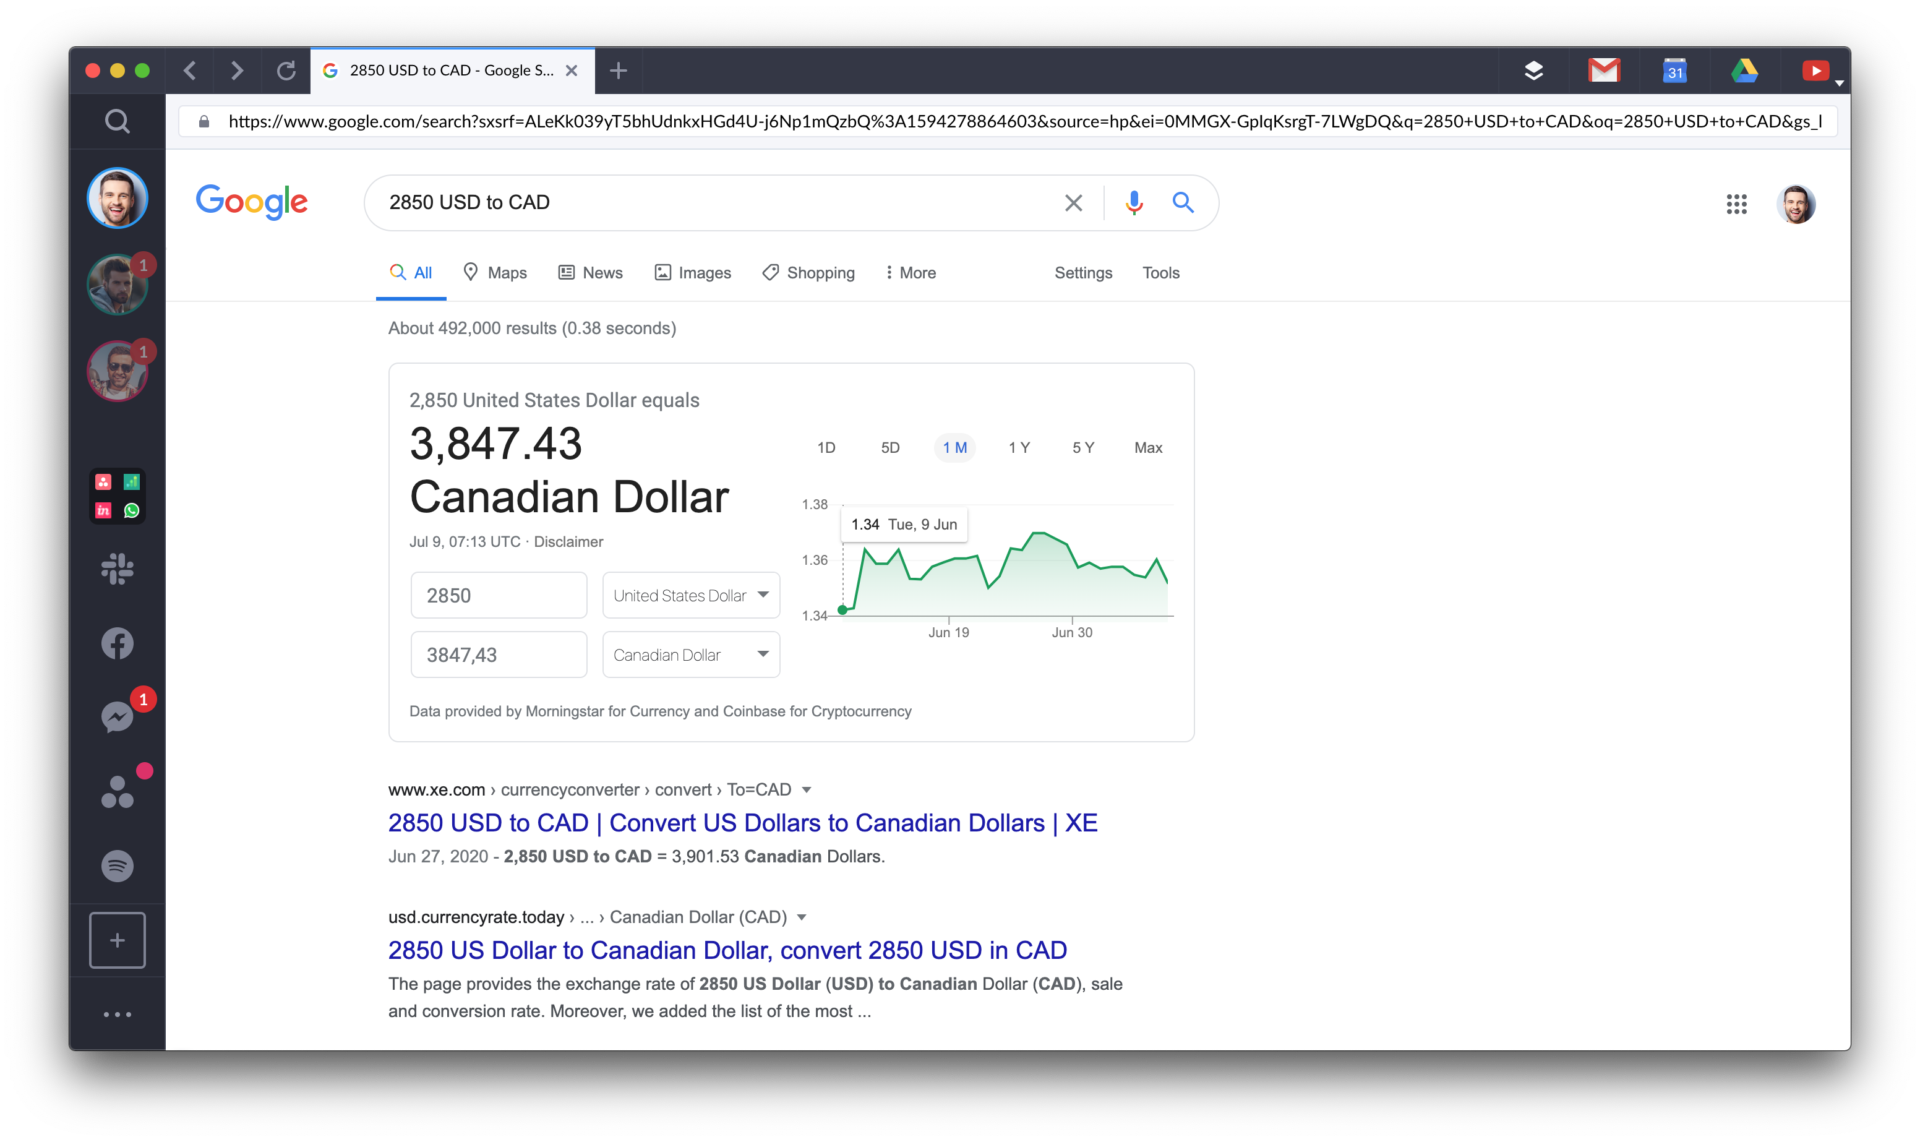The width and height of the screenshot is (1920, 1142).
Task: Open the United States Dollar currency dropdown
Action: tap(691, 595)
